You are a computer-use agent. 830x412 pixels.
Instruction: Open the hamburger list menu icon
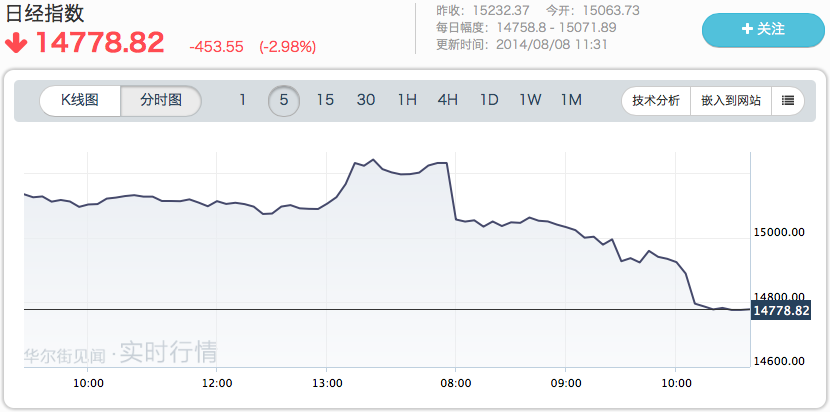coord(787,100)
